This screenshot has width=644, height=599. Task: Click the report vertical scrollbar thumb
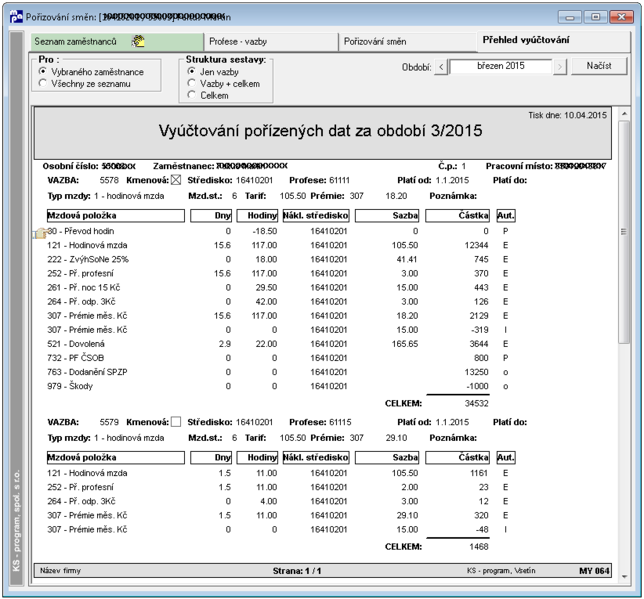click(624, 232)
